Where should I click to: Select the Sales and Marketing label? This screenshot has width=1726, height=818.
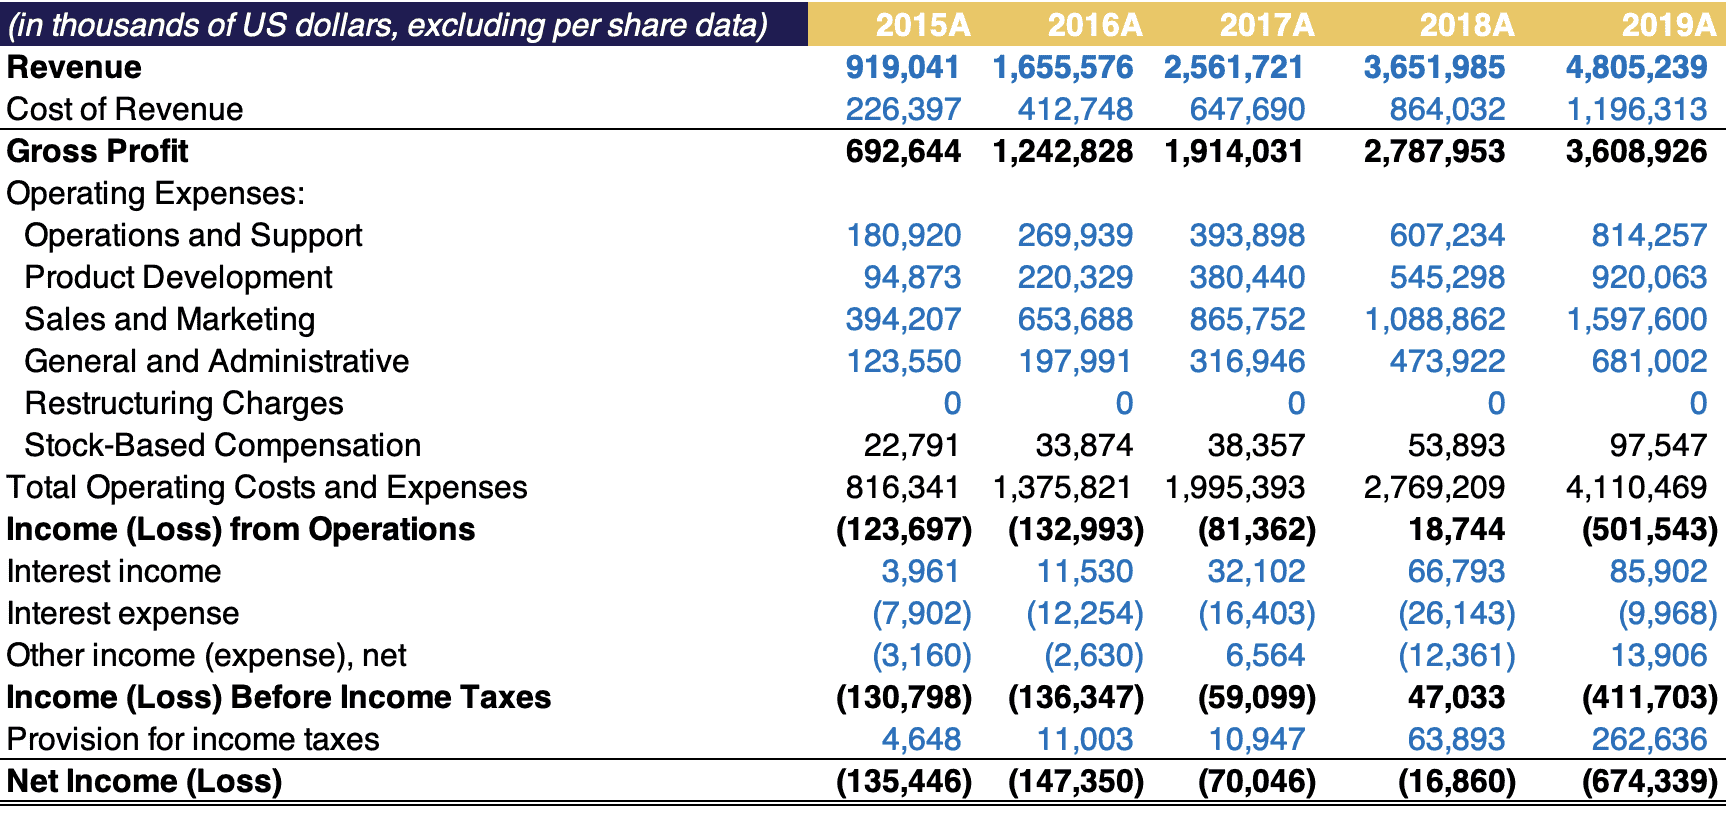pos(169,319)
